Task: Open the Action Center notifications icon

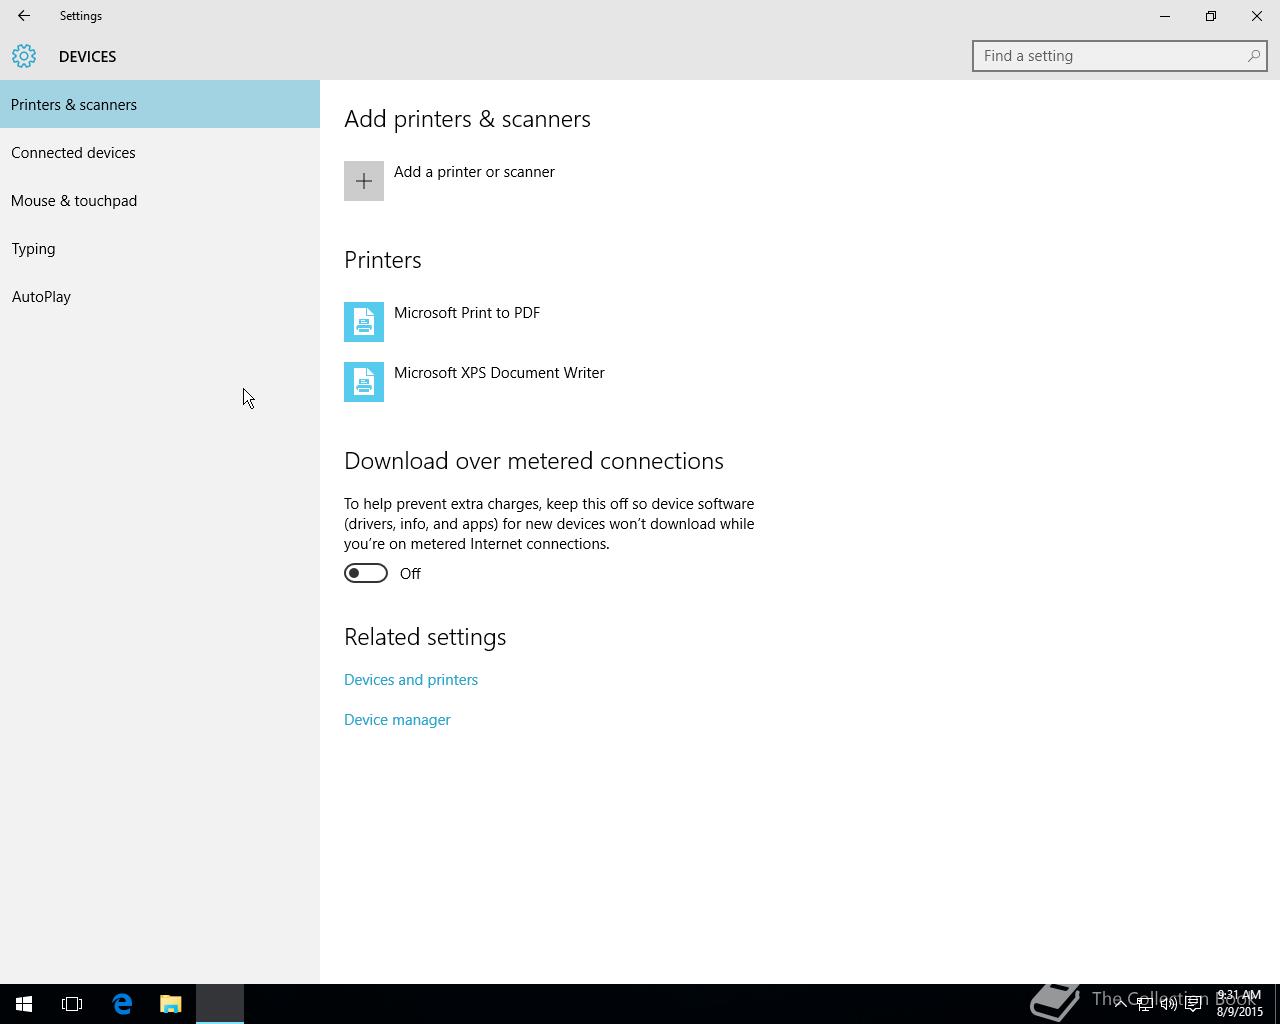Action: pos(1194,1004)
